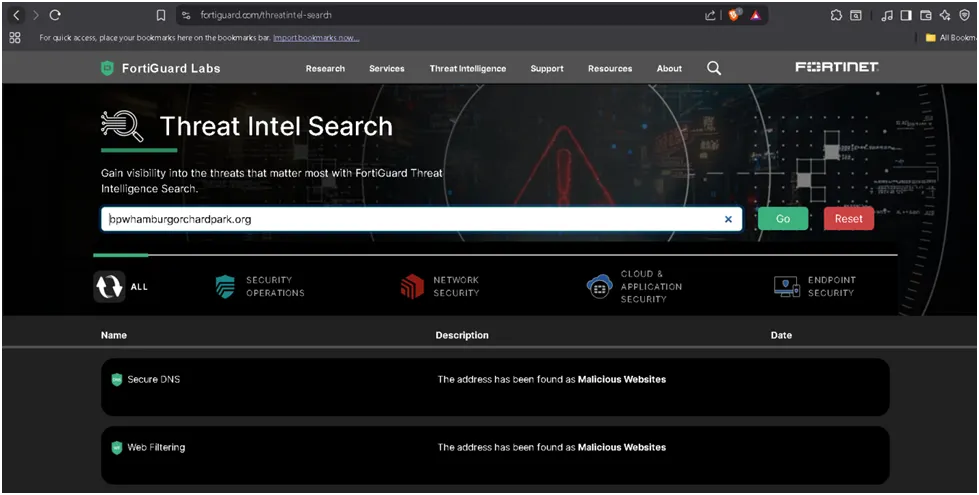The width and height of the screenshot is (979, 495).
Task: Click the Network Security red cube icon
Action: tap(412, 287)
